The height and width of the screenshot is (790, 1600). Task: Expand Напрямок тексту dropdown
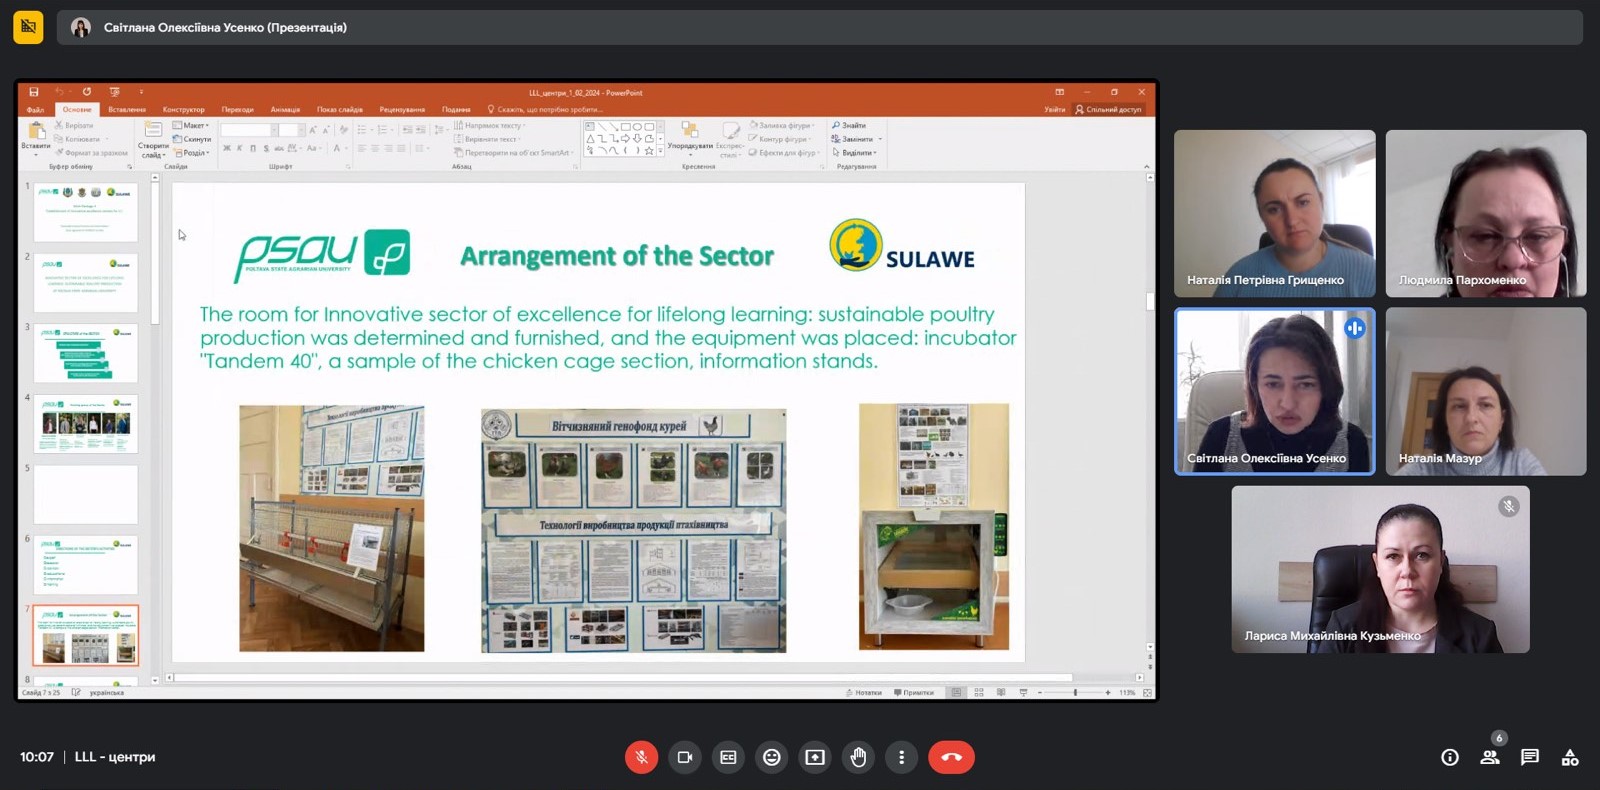tap(489, 126)
